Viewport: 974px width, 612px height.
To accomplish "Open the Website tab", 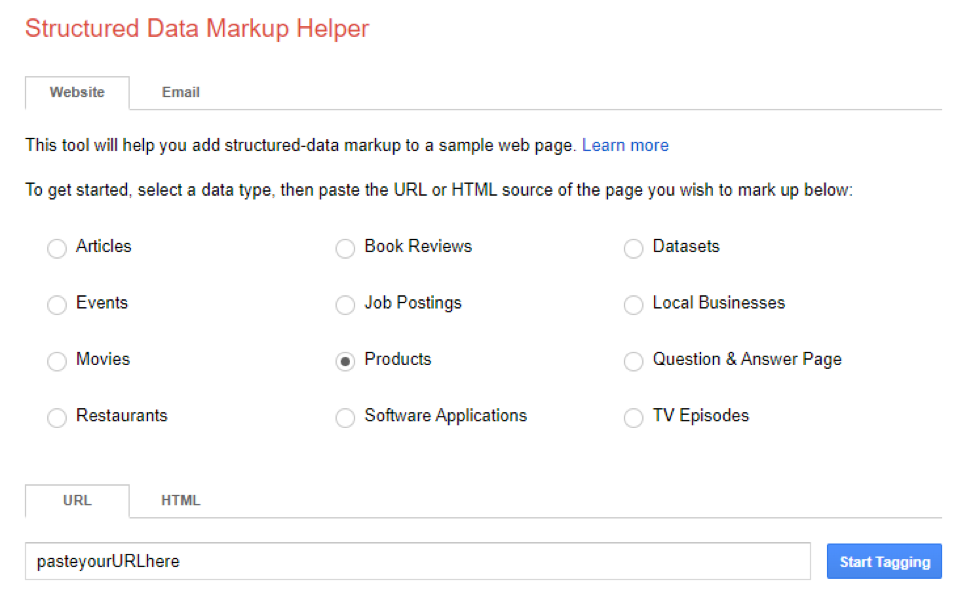I will [77, 92].
